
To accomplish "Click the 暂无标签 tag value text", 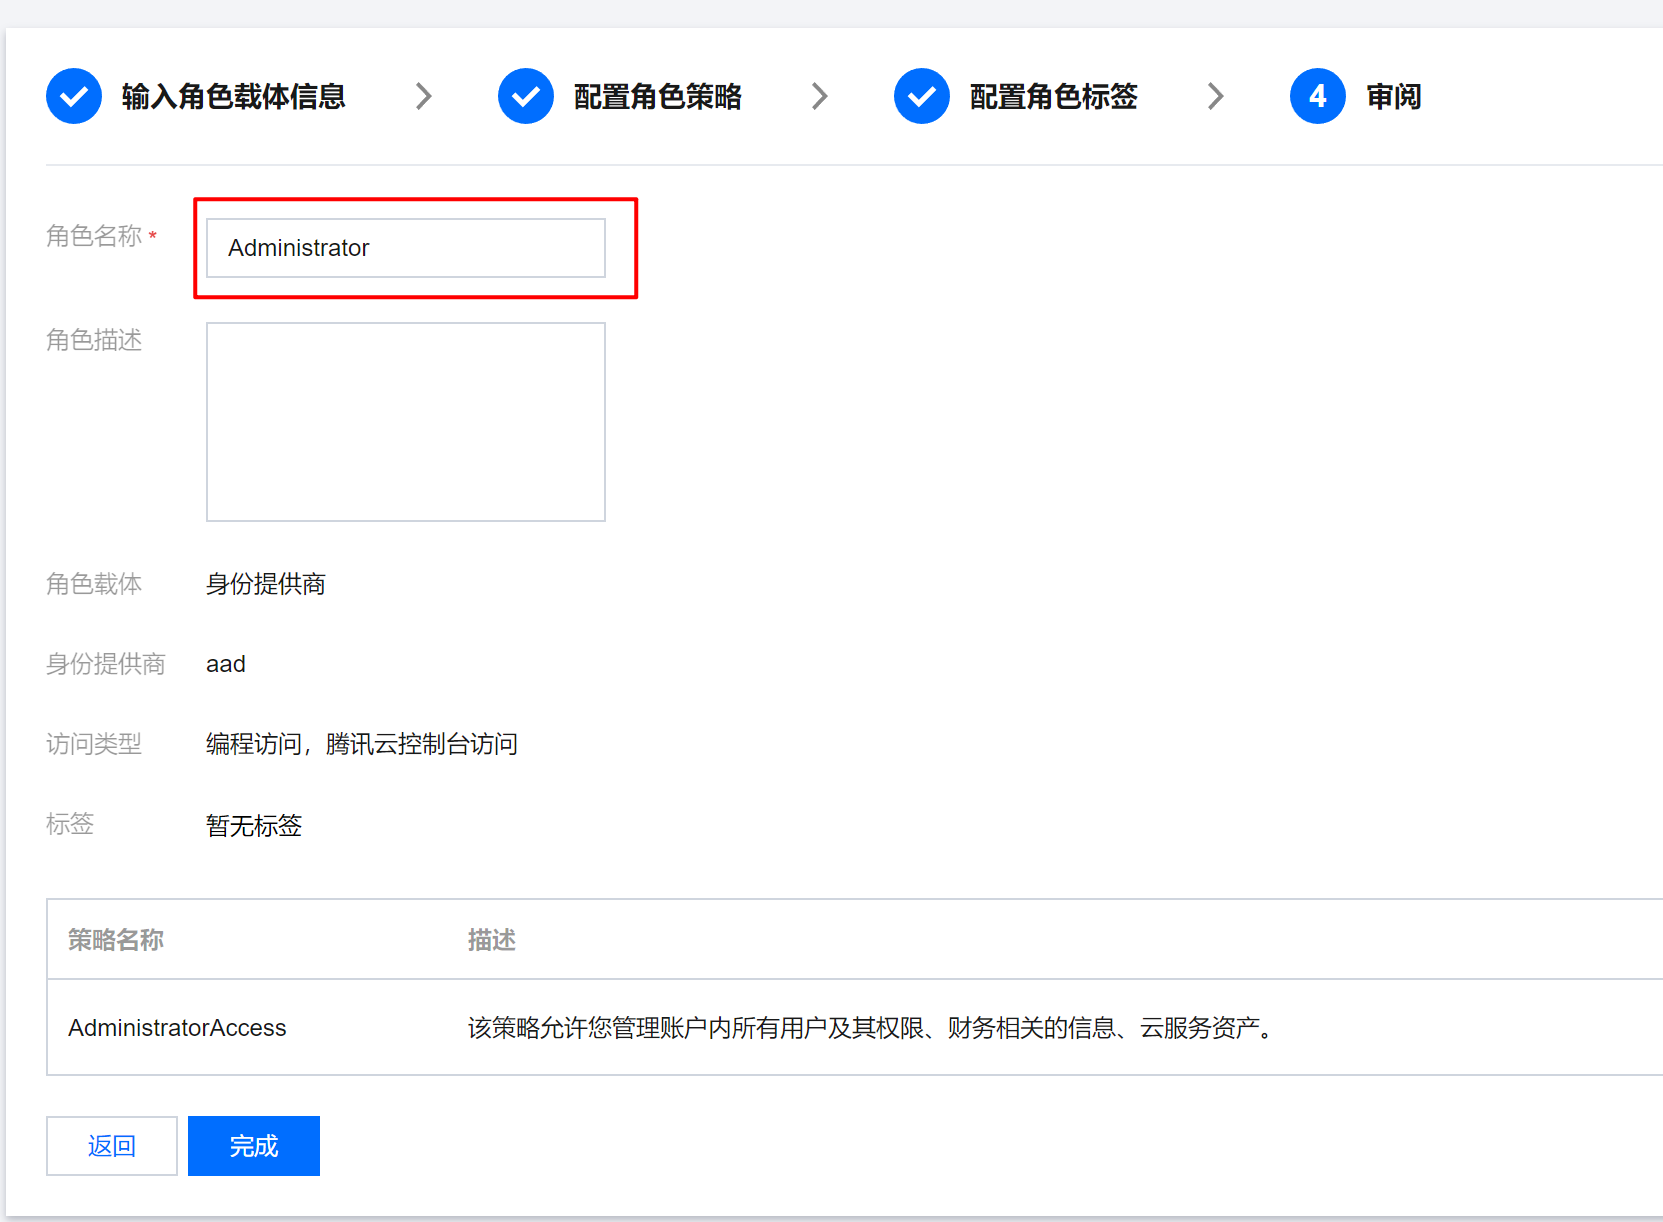I will [254, 825].
